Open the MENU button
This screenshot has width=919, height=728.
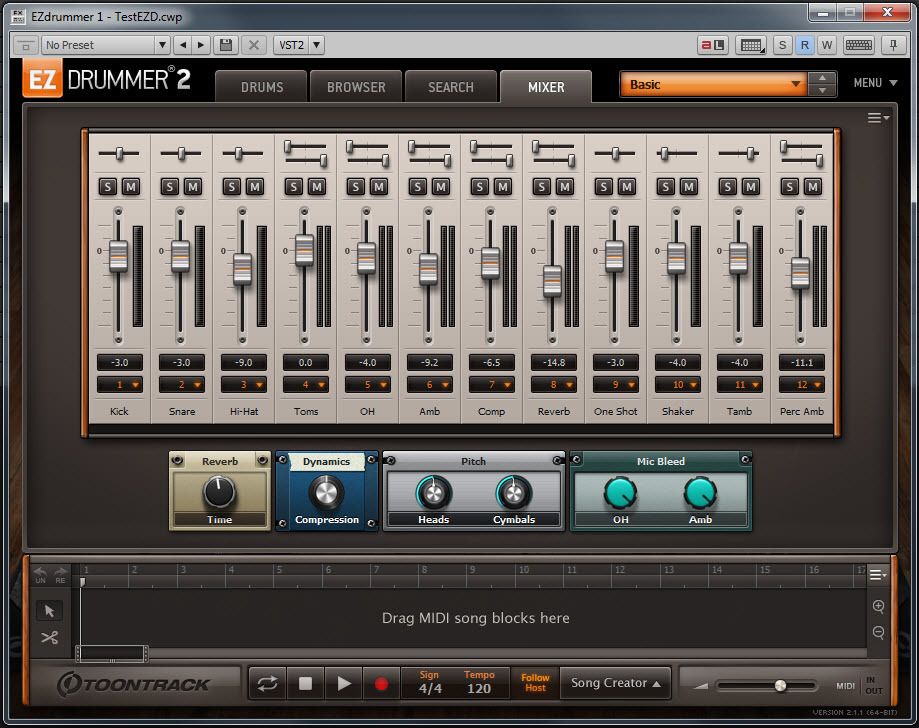pos(874,83)
